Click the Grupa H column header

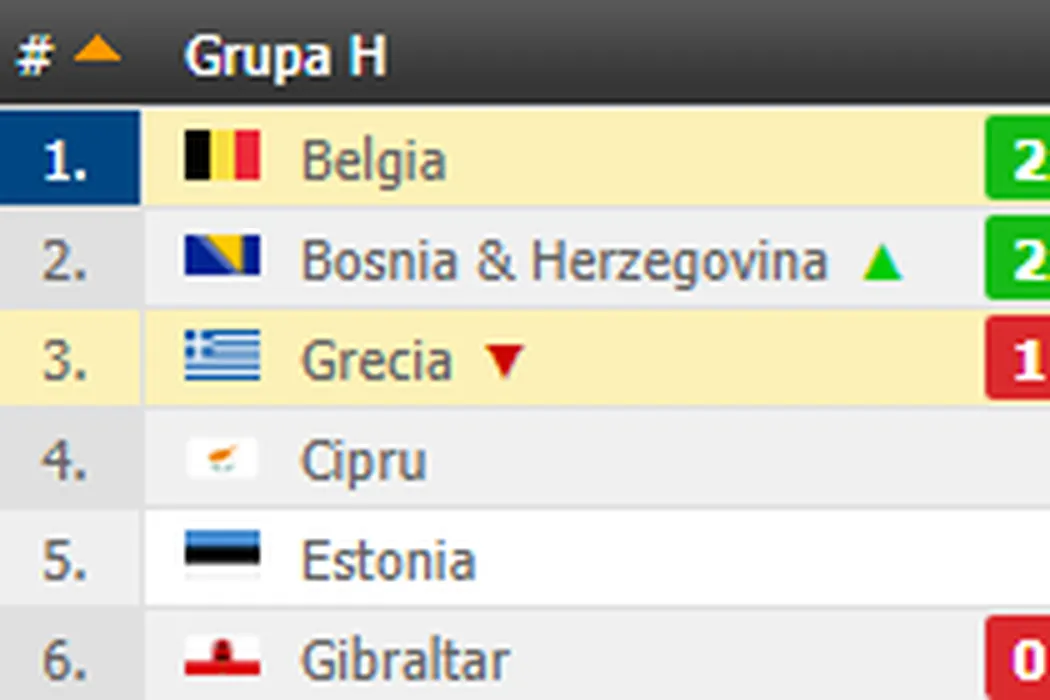(285, 56)
